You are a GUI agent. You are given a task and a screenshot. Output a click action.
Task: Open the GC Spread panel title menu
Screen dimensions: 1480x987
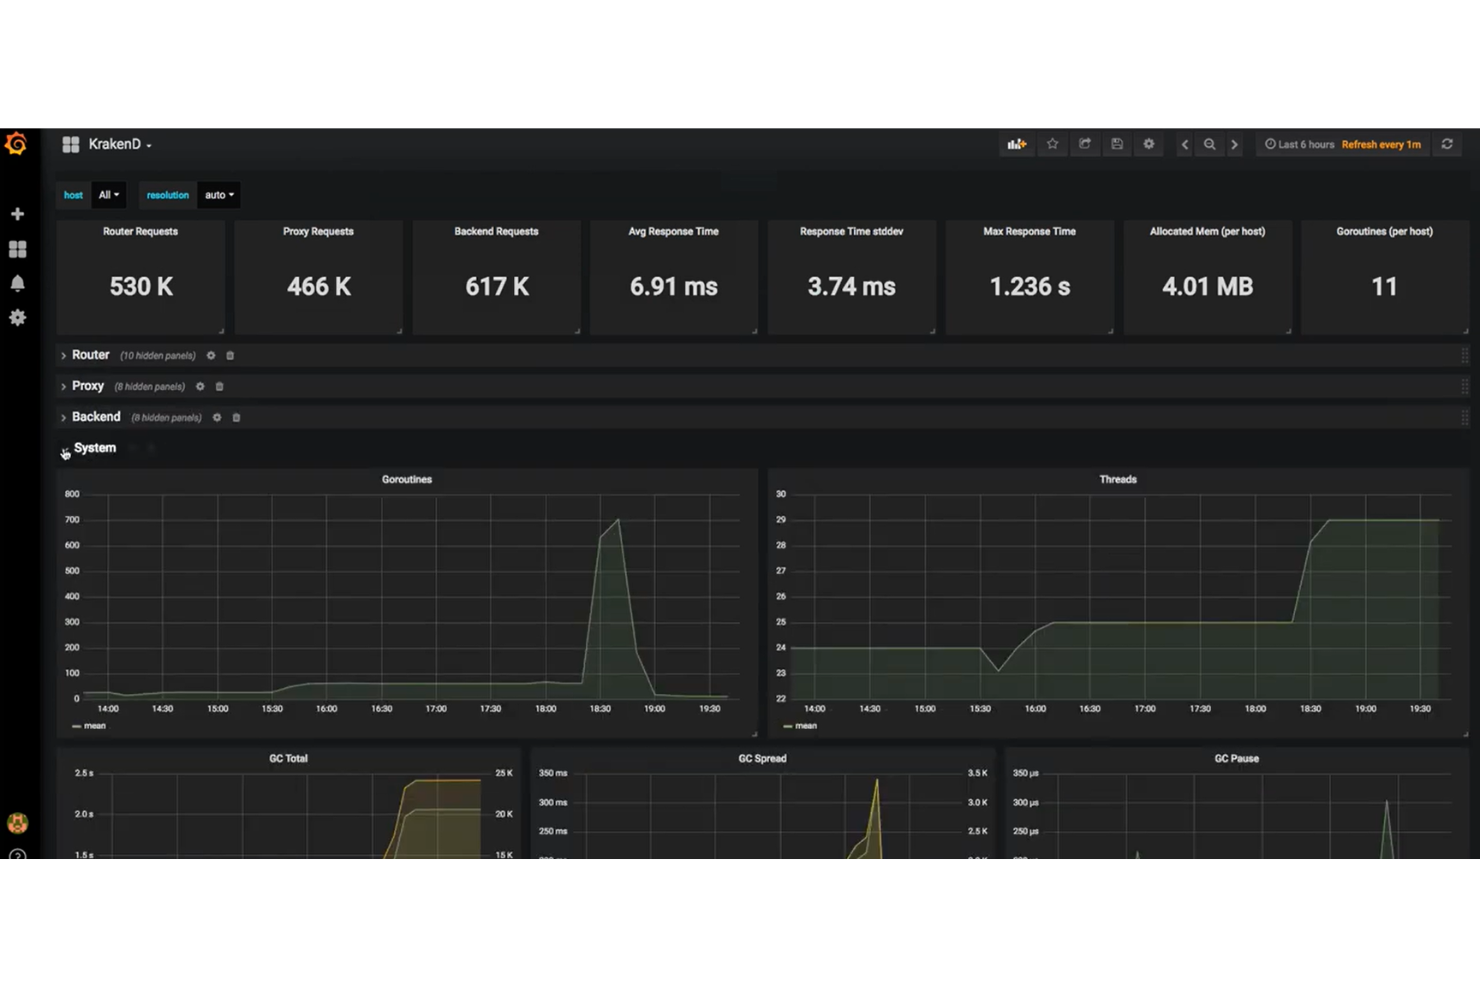(762, 758)
